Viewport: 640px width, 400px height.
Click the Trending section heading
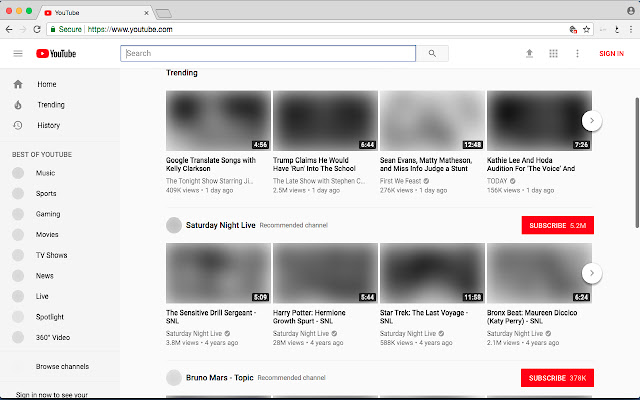coord(182,73)
